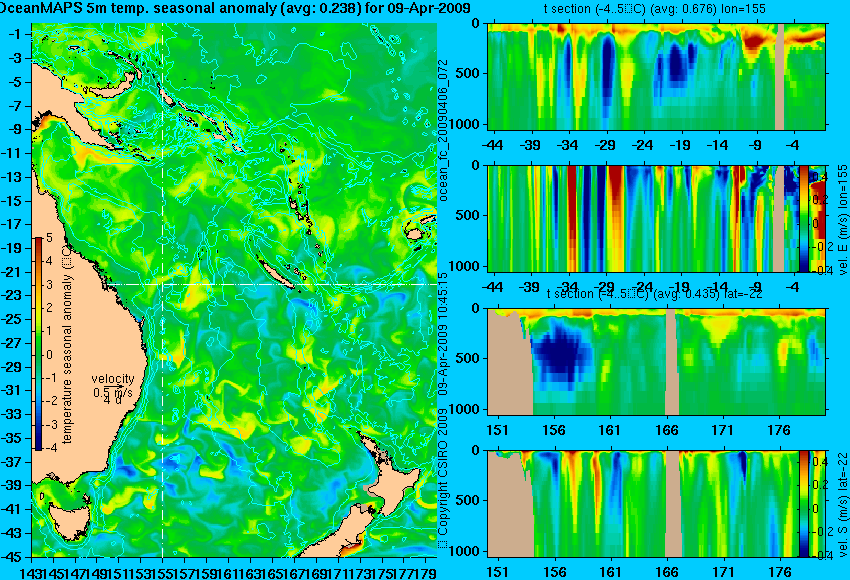Image resolution: width=850 pixels, height=580 pixels.
Task: Click the temperature seasonal anomaly color bar
Action: pyautogui.click(x=38, y=344)
